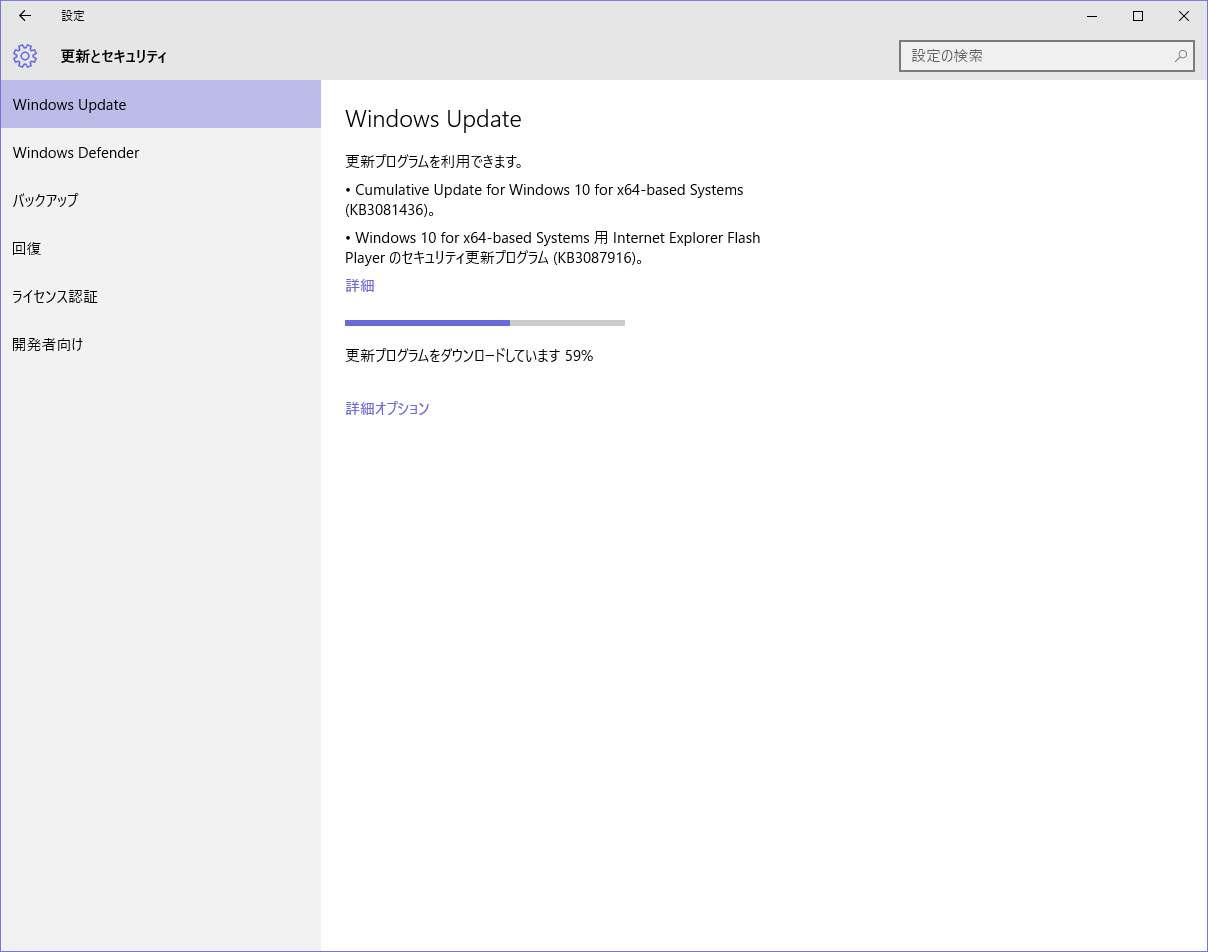Click the 59% download status text

(469, 355)
